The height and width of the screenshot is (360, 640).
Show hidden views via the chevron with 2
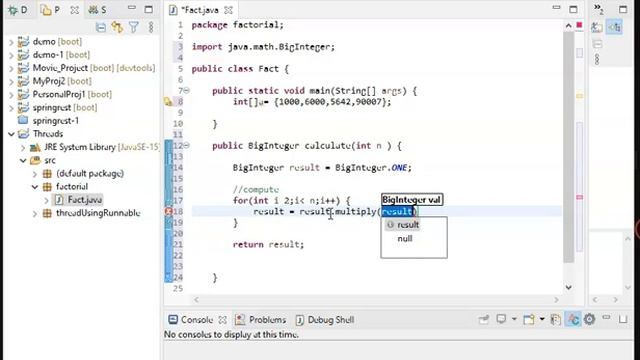[x=598, y=9]
